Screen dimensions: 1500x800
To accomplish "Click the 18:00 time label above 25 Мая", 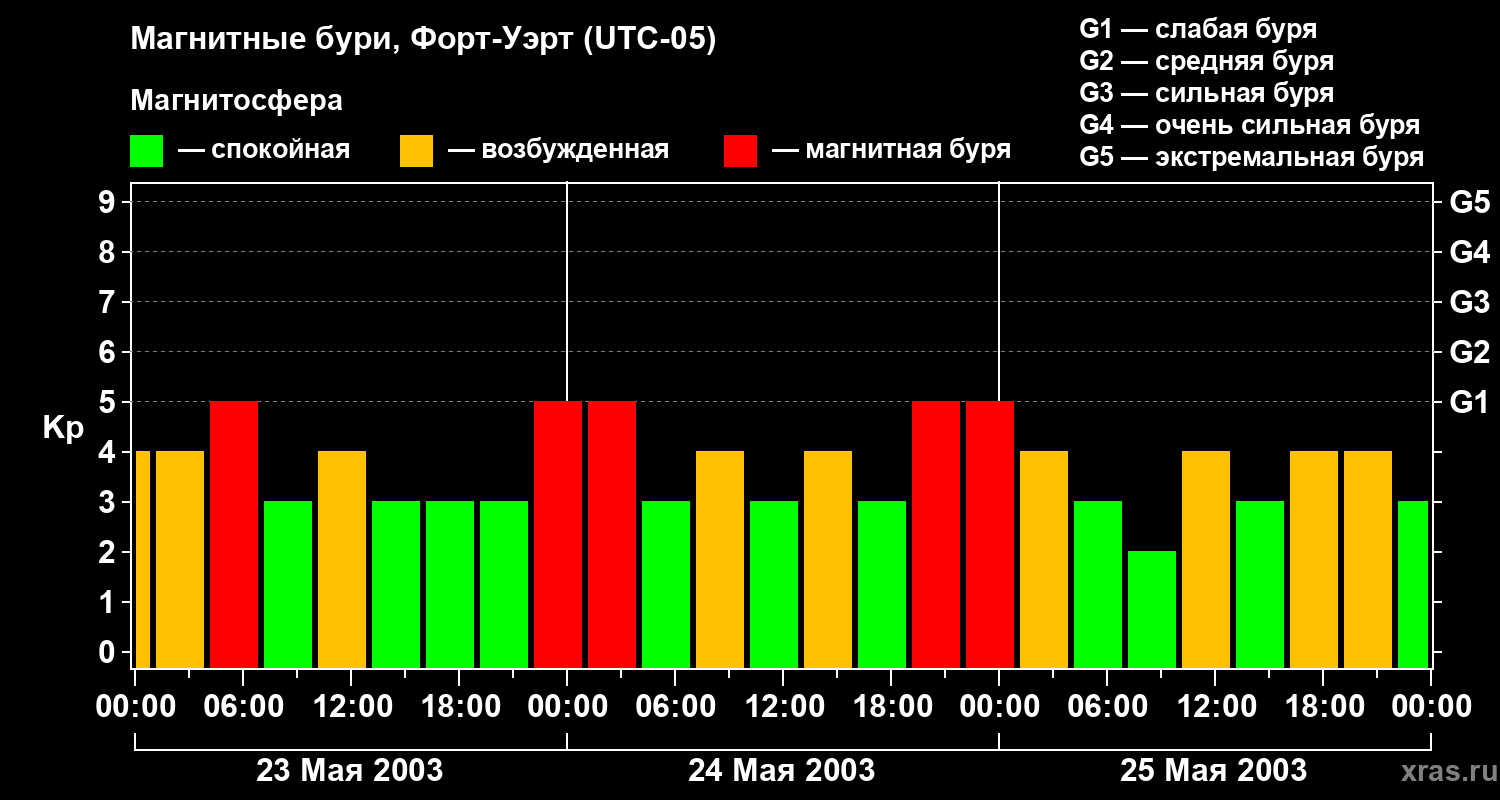I will 1323,707.
